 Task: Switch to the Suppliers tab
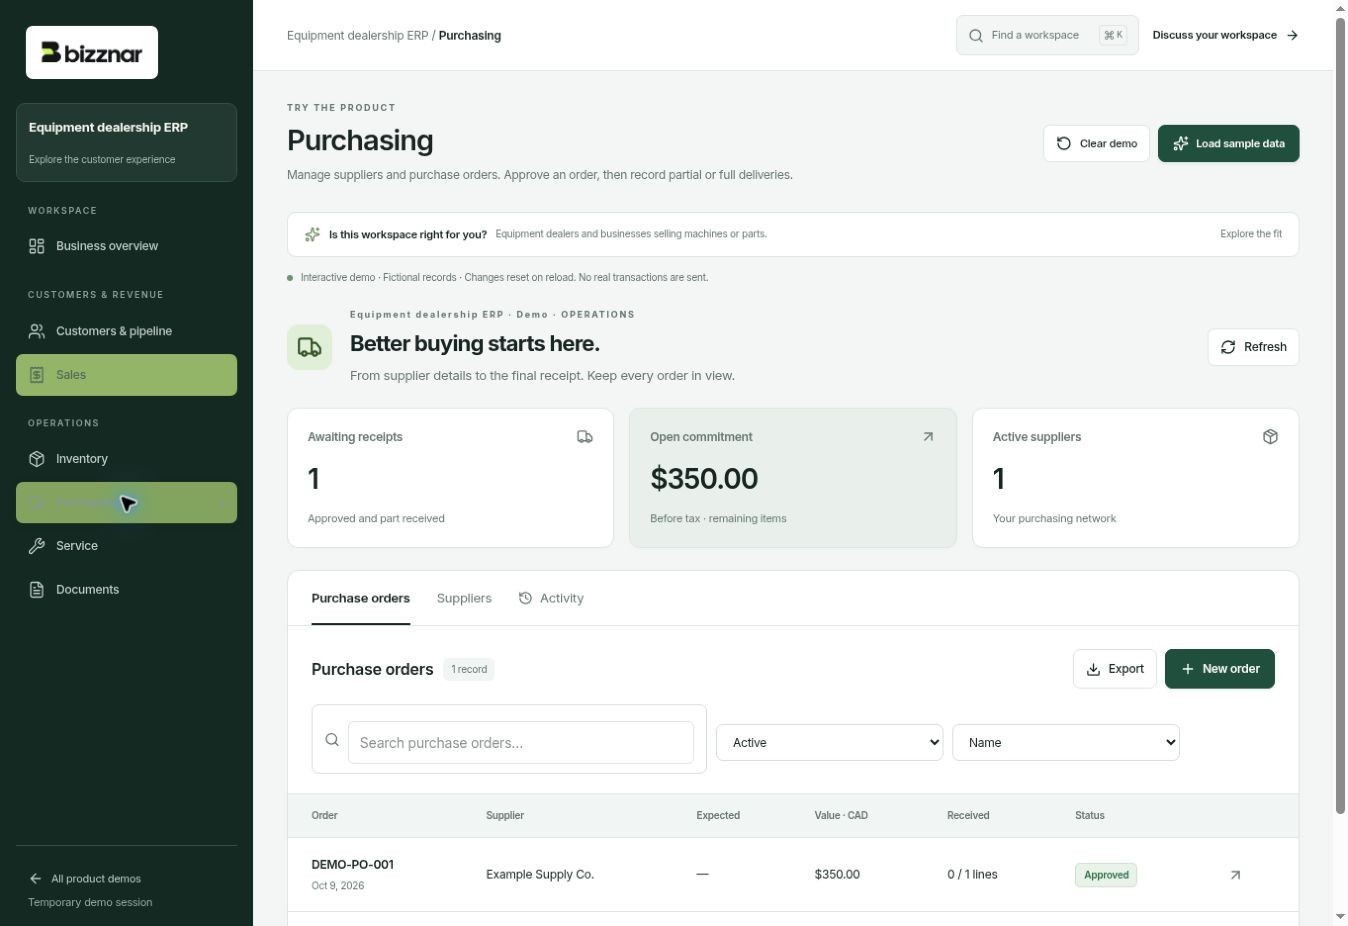coord(464,599)
